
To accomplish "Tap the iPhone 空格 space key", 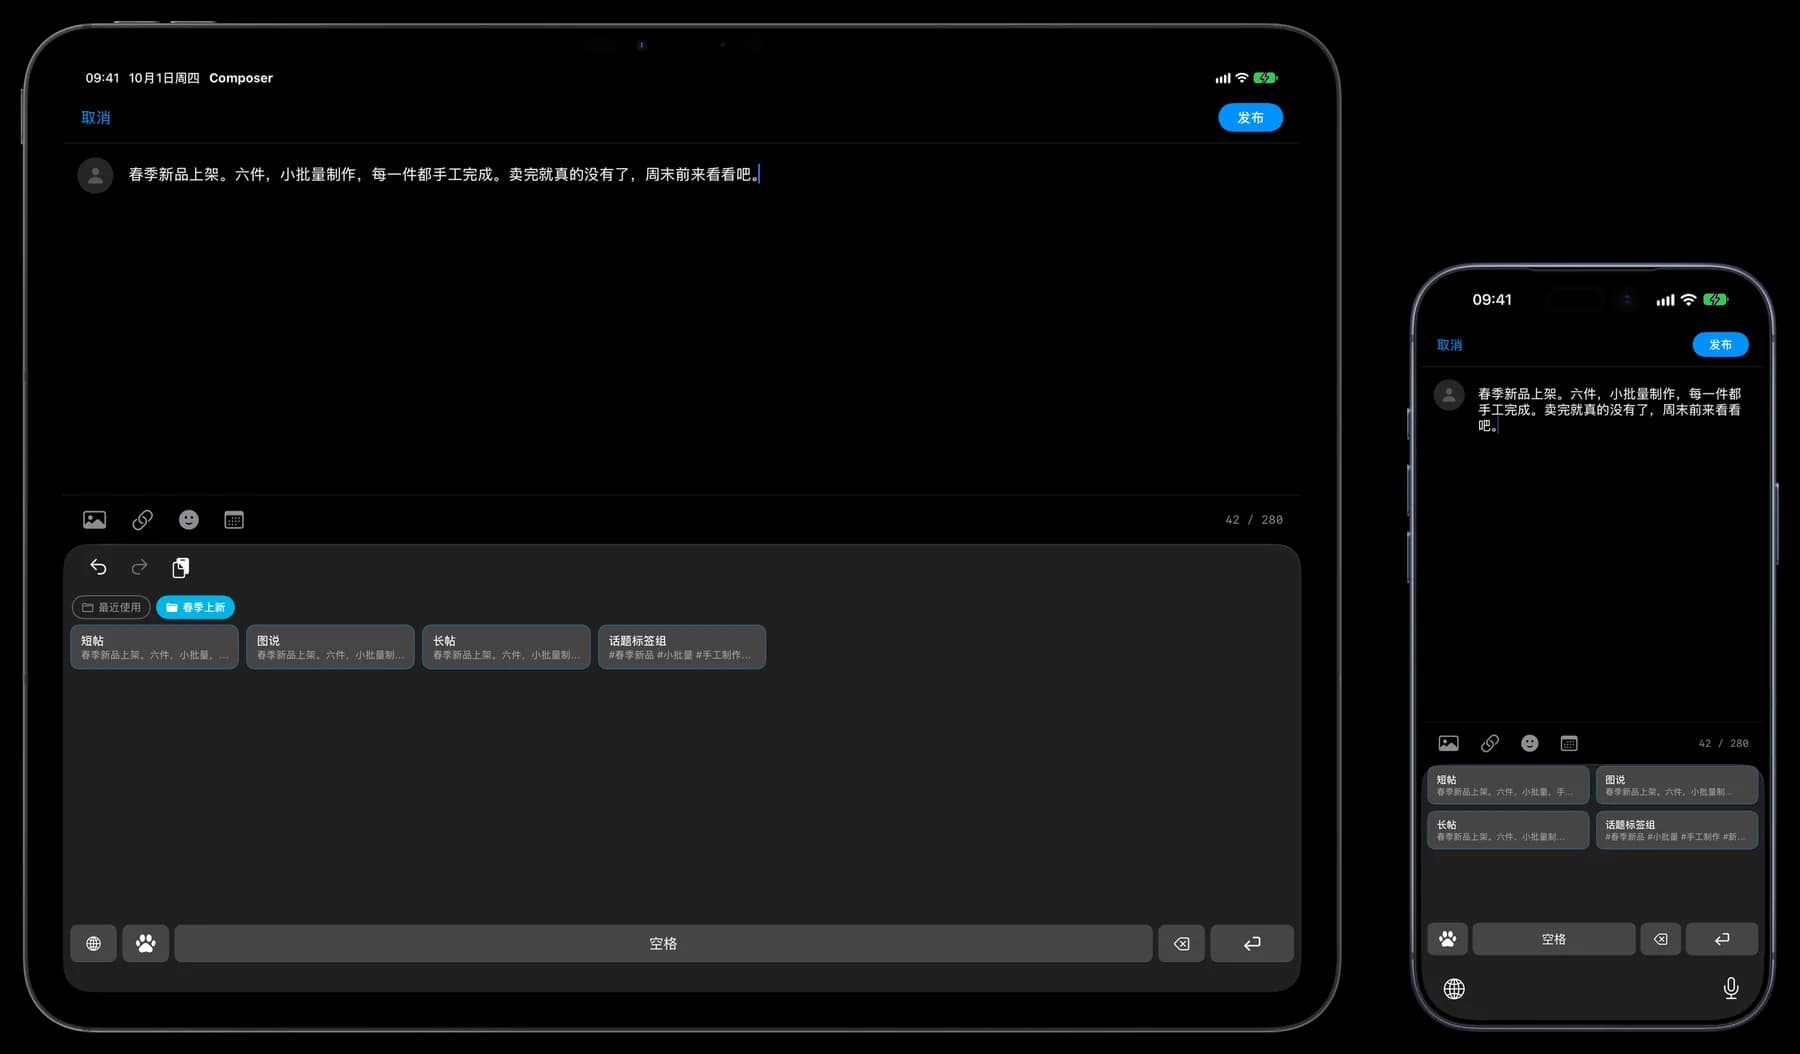I will coord(1554,939).
